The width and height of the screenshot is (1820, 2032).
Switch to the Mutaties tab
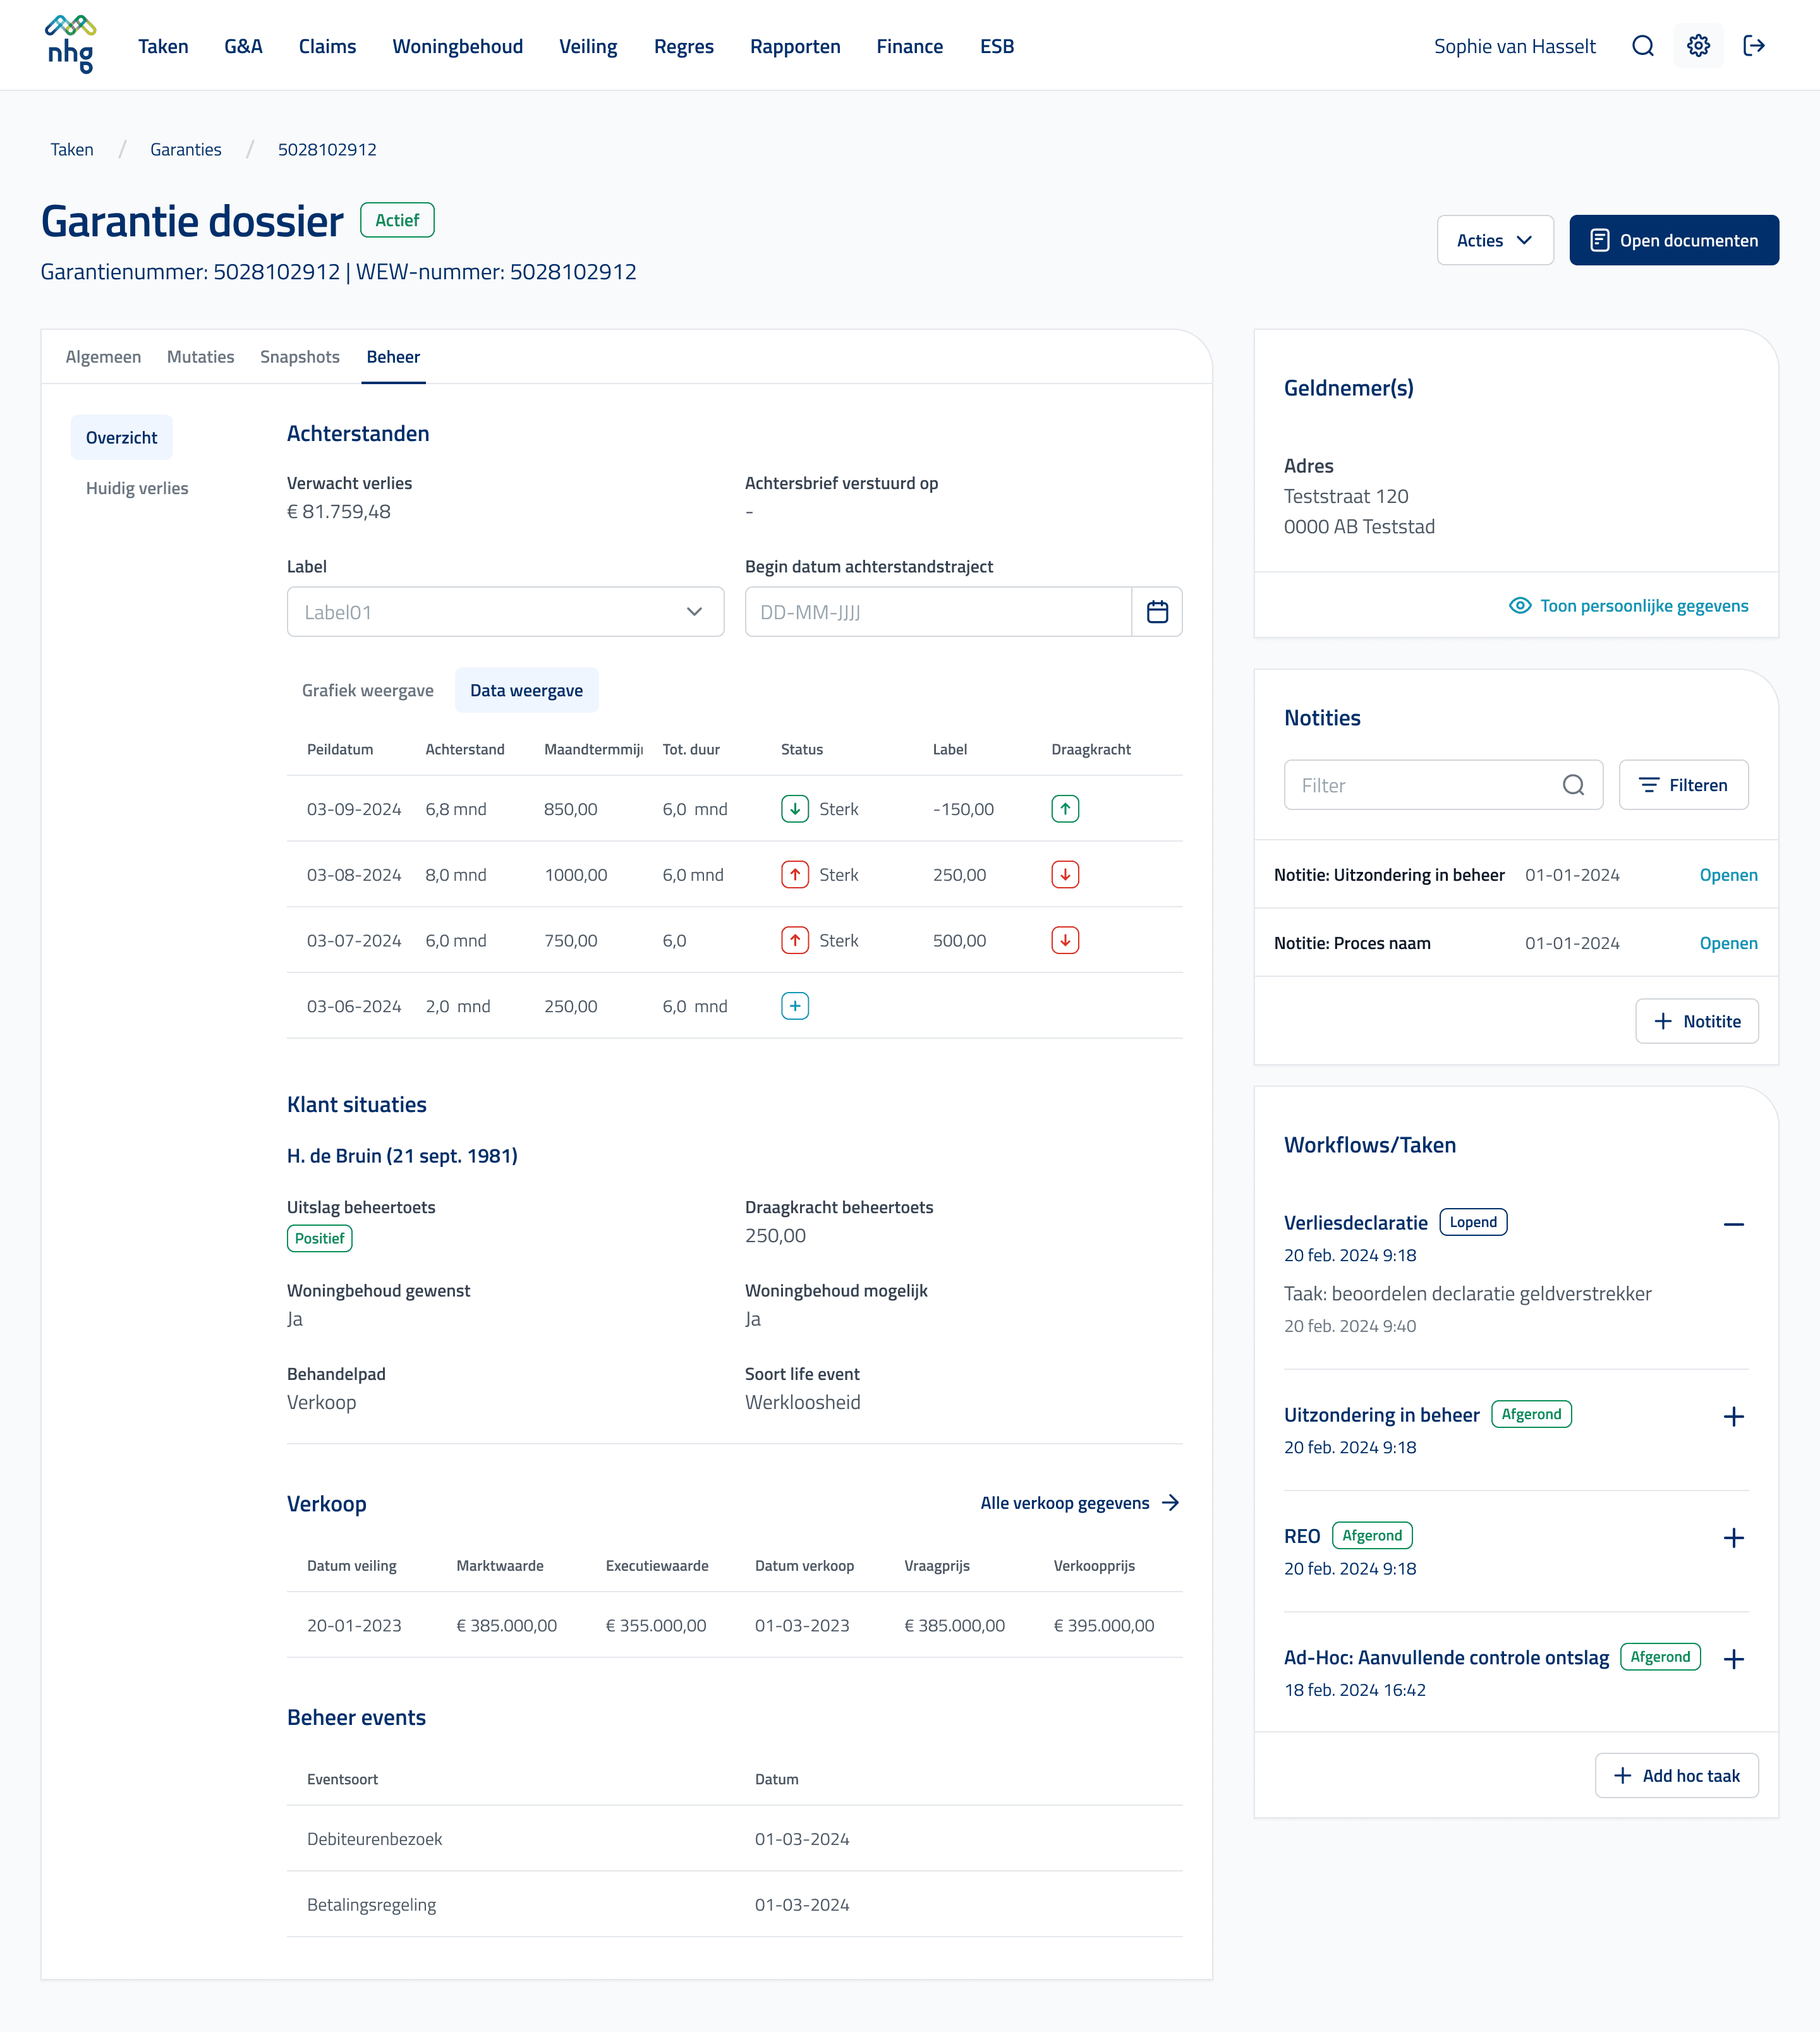(x=200, y=357)
